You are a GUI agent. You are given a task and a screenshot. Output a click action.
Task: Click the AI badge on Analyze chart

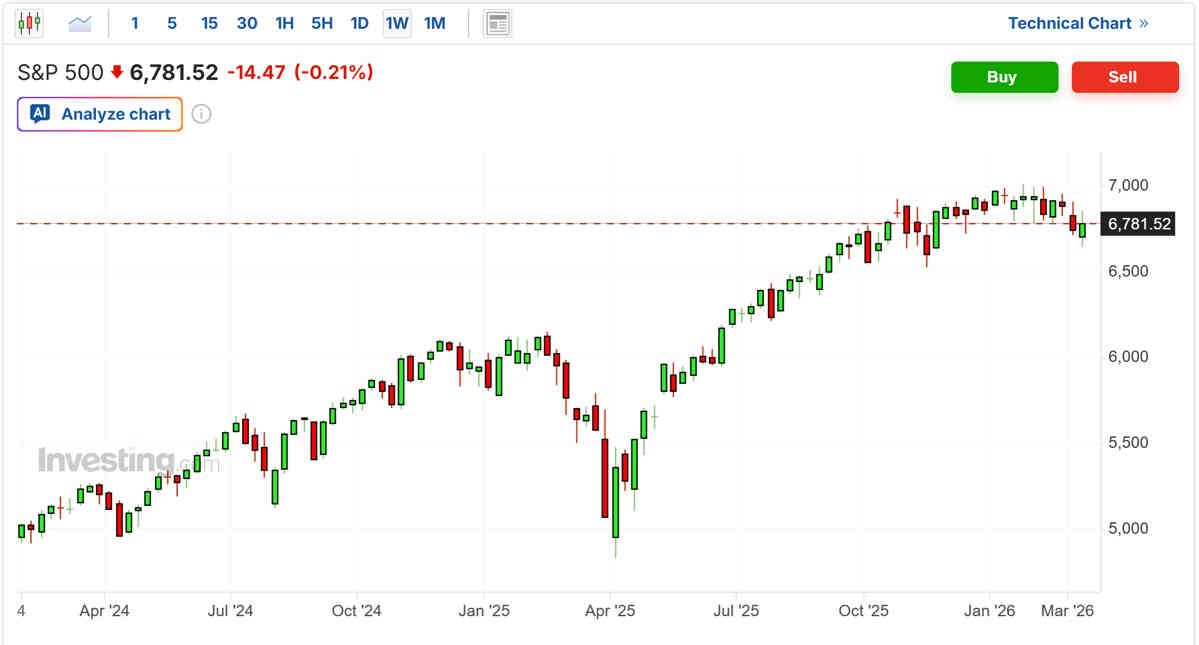pyautogui.click(x=40, y=114)
